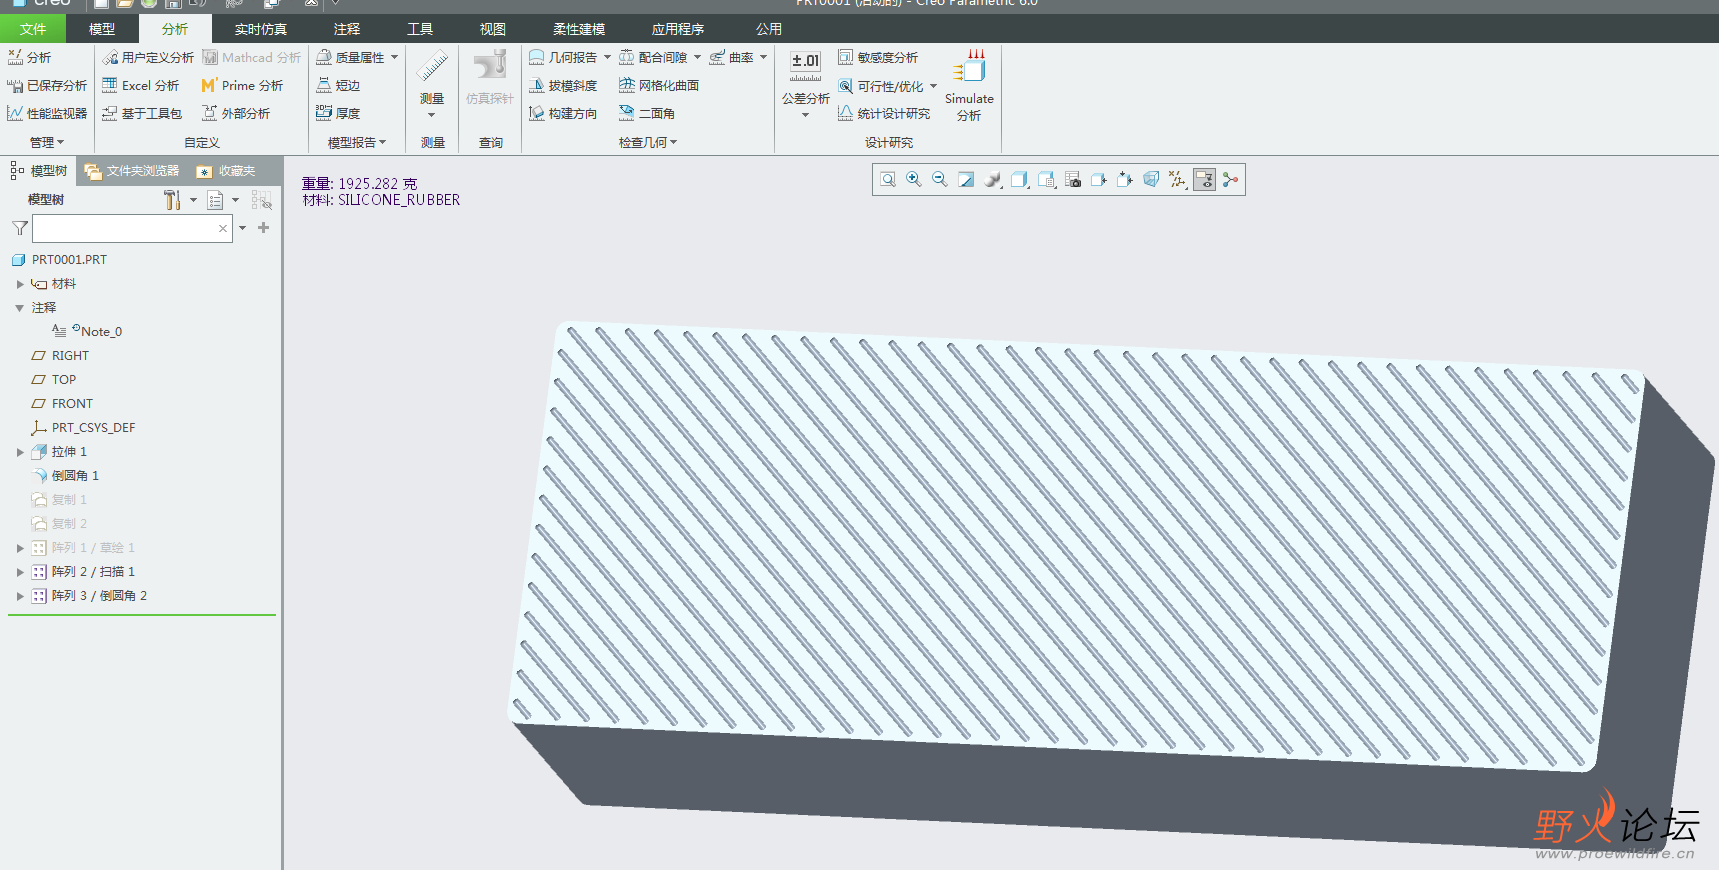Clear the model tree search box
The width and height of the screenshot is (1719, 870).
click(x=223, y=229)
